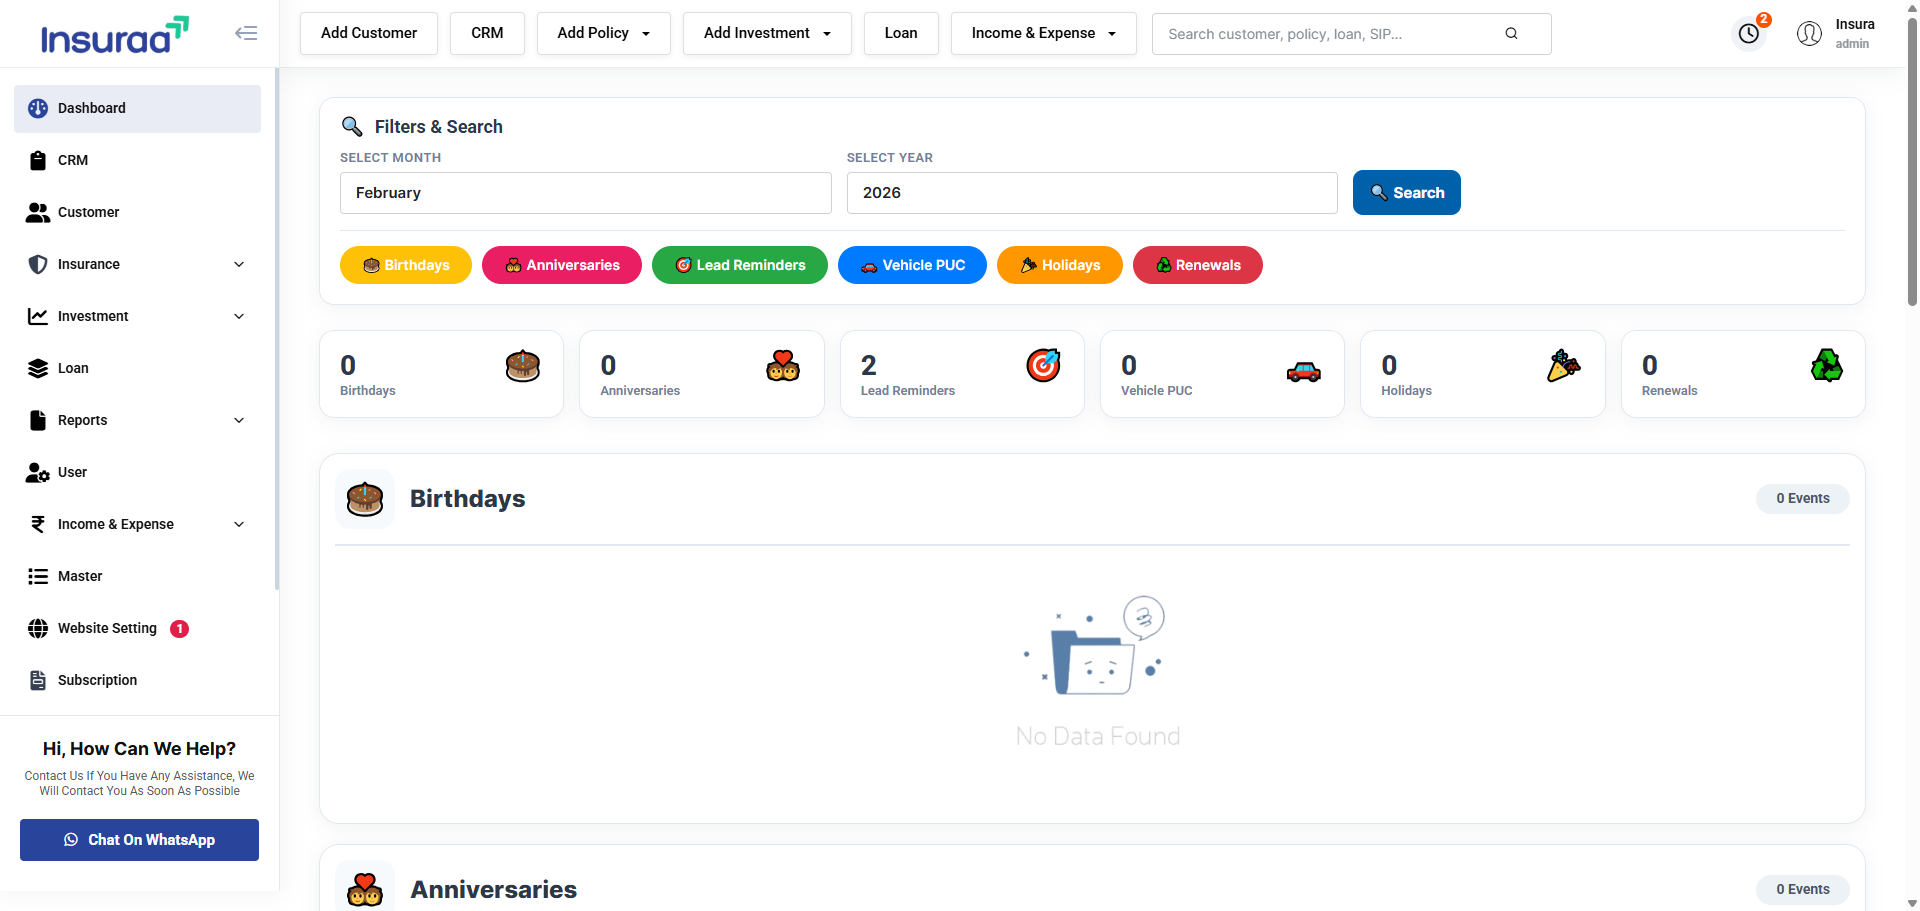Click the target icon on Lead Reminders card
The image size is (1920, 911).
click(1043, 365)
